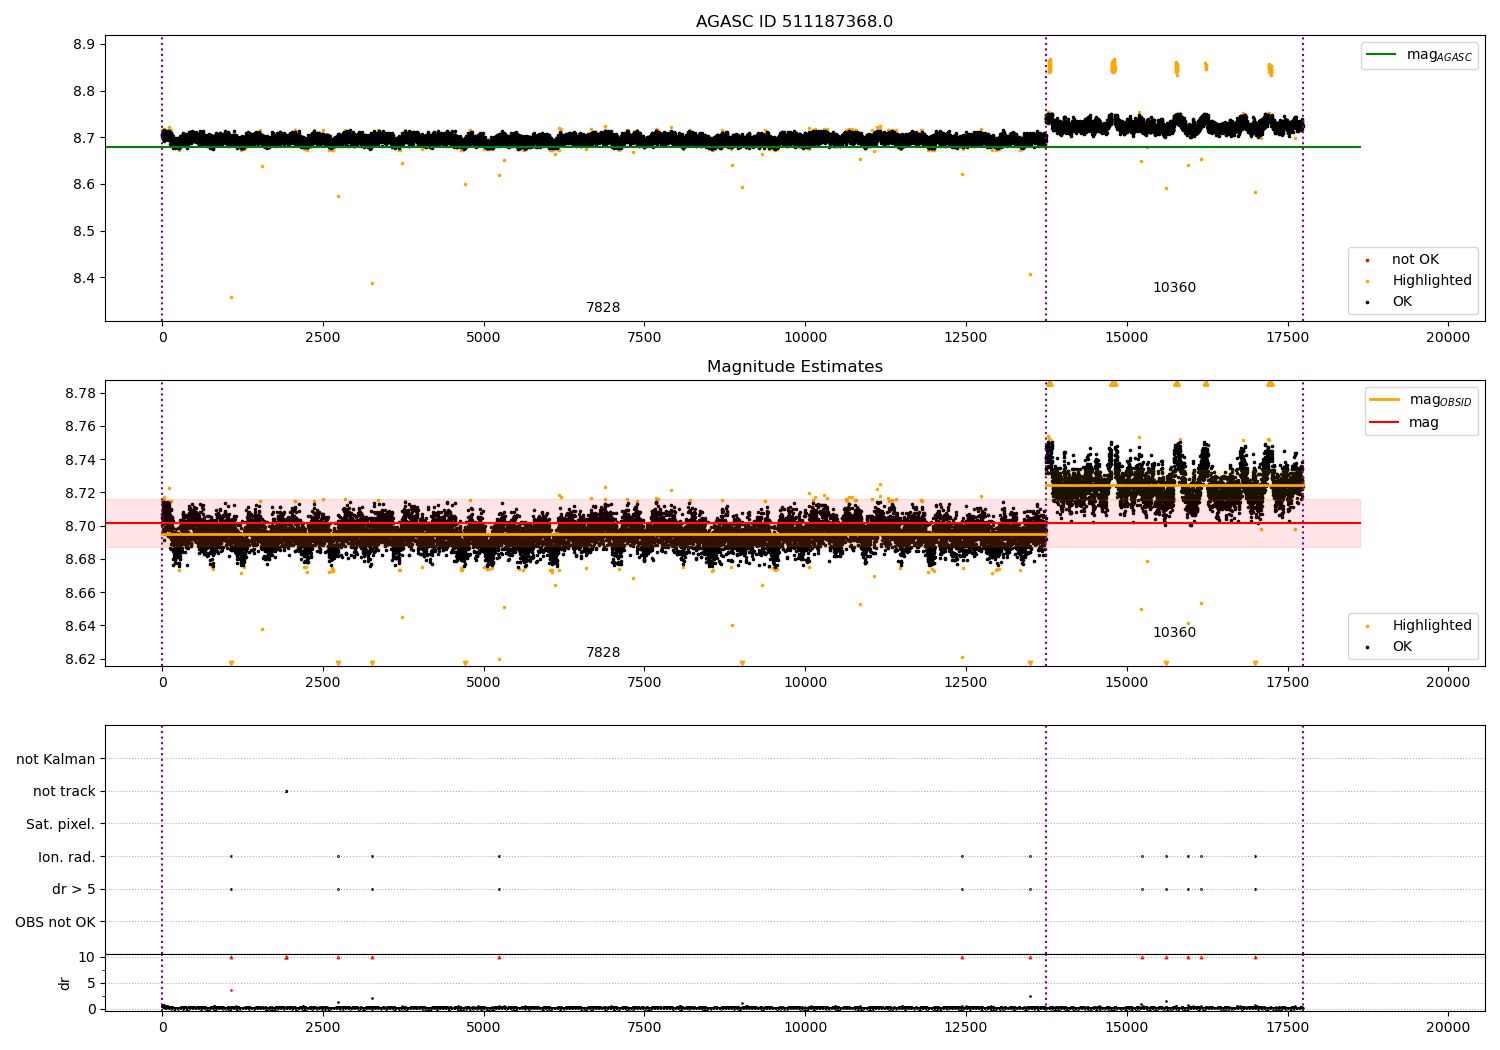Click the lowest orange outlier near 8.36 in top plot
Screen dimensions: 1500x1050
[x=231, y=298]
